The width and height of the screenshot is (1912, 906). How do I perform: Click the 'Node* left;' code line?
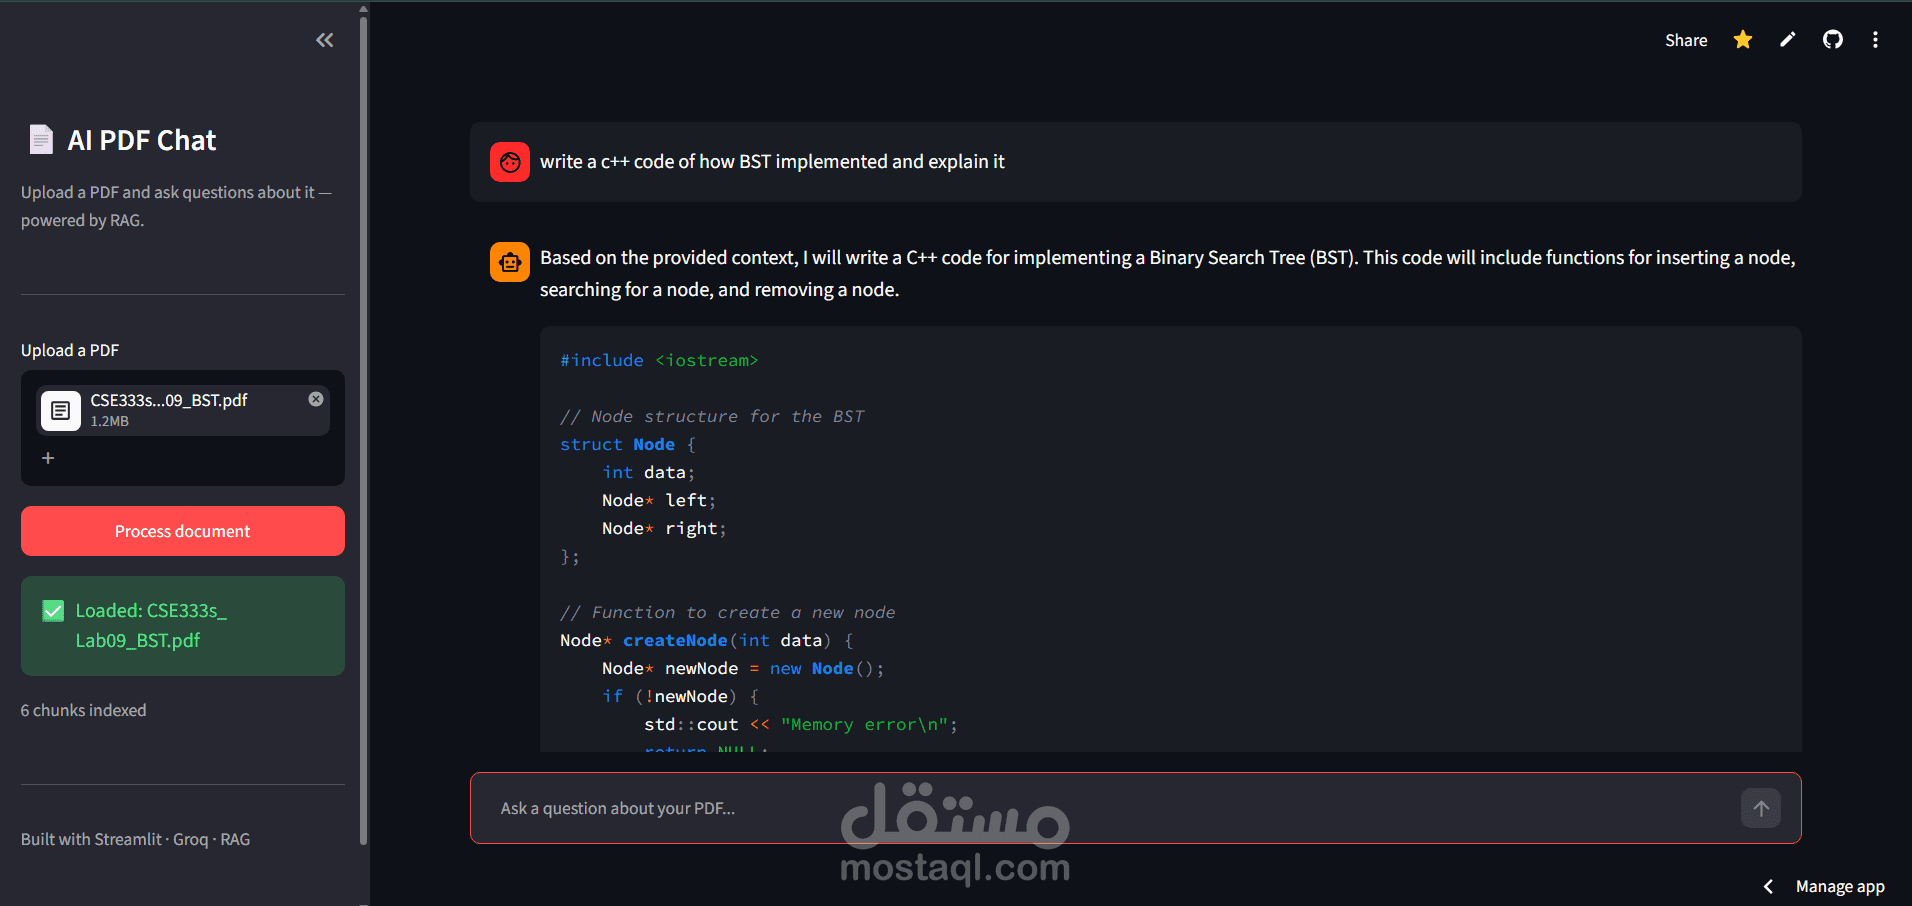[x=659, y=500]
